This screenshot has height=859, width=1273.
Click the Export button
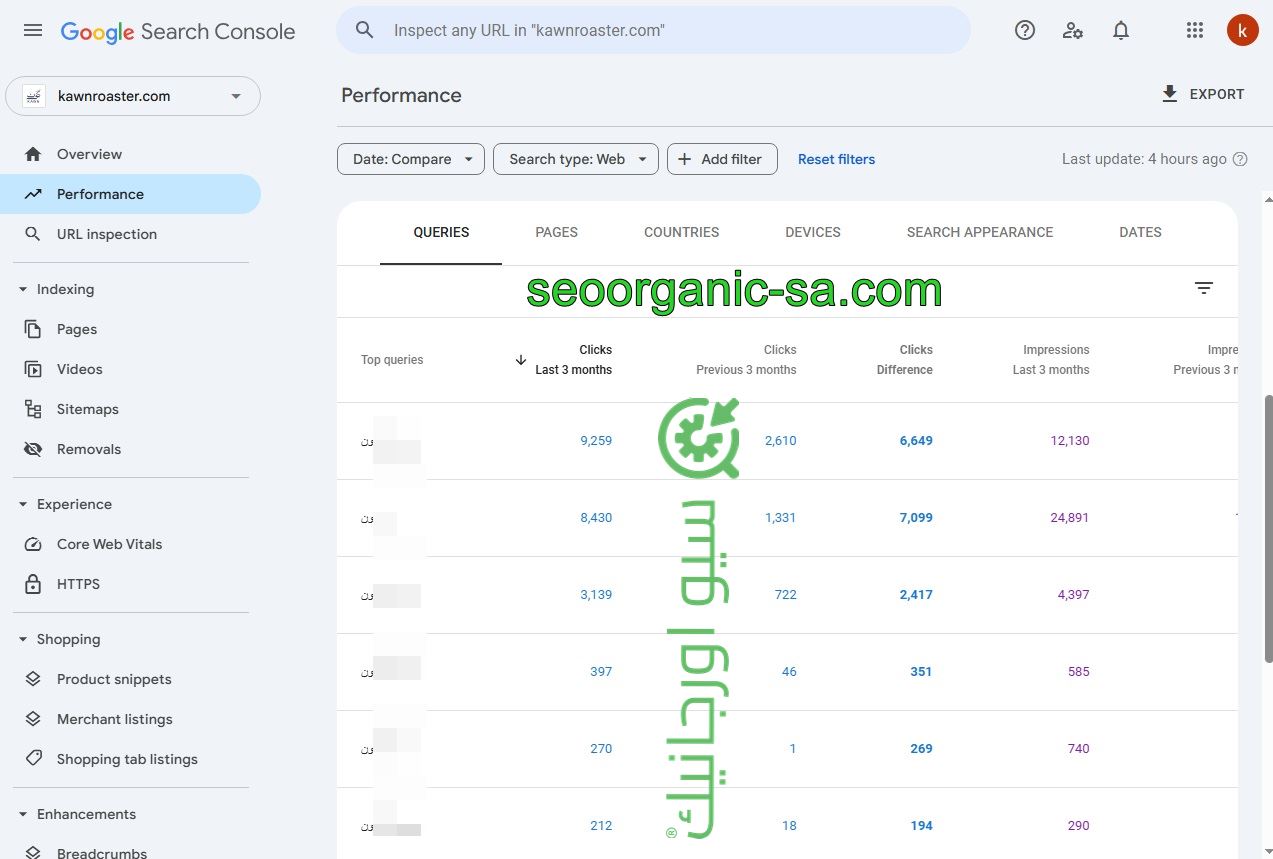pyautogui.click(x=1202, y=94)
